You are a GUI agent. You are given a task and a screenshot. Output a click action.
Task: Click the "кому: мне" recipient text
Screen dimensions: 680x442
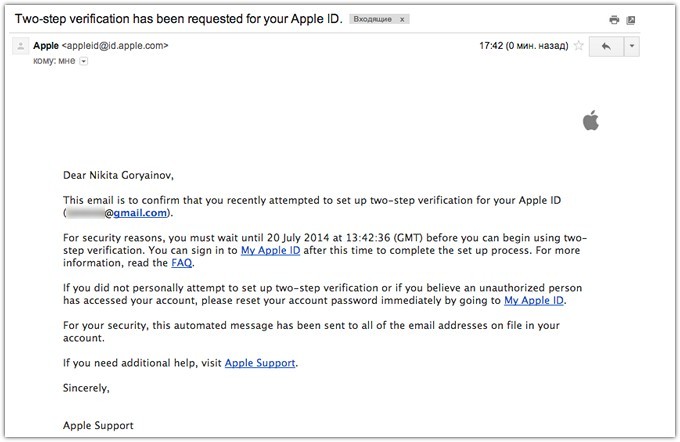pos(55,61)
